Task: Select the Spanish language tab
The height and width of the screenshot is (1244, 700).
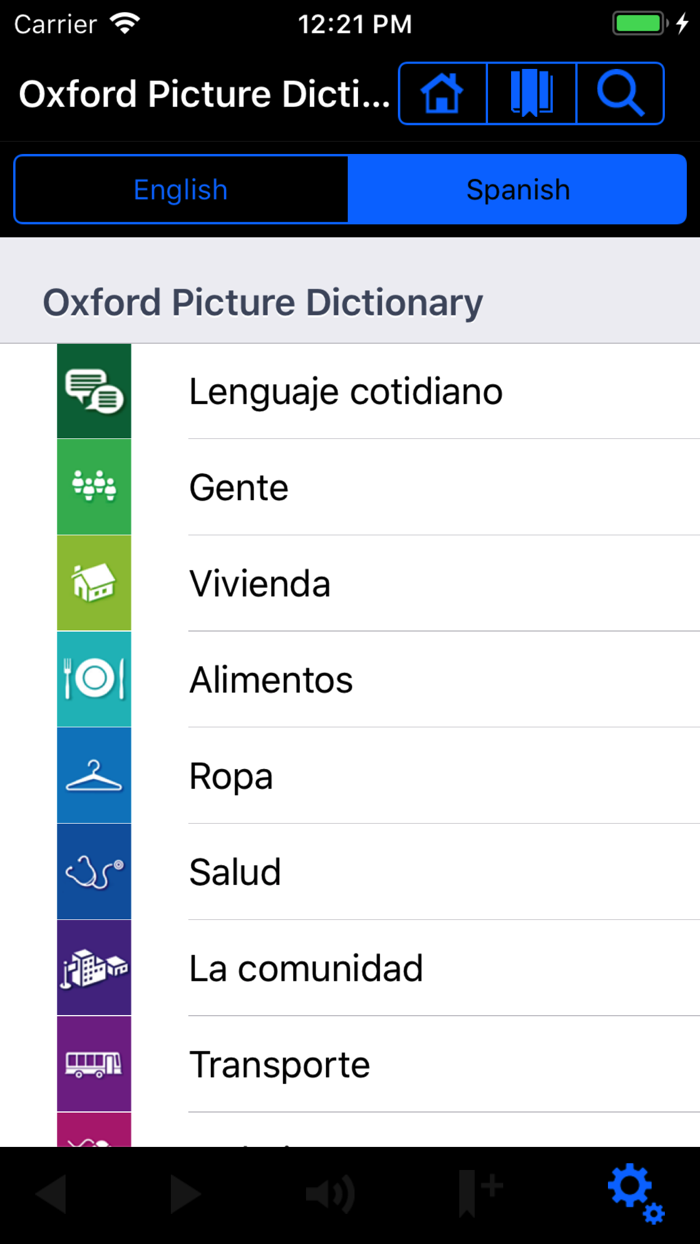Action: 518,189
